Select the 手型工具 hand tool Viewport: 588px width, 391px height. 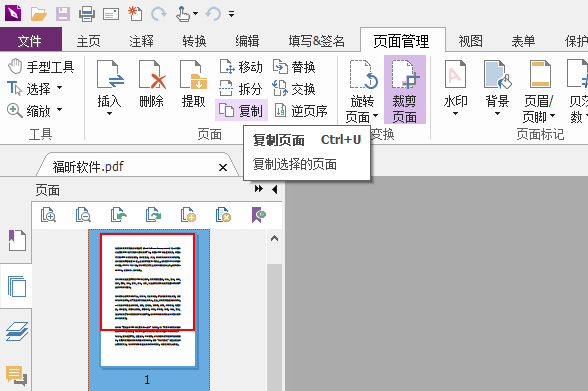click(41, 67)
